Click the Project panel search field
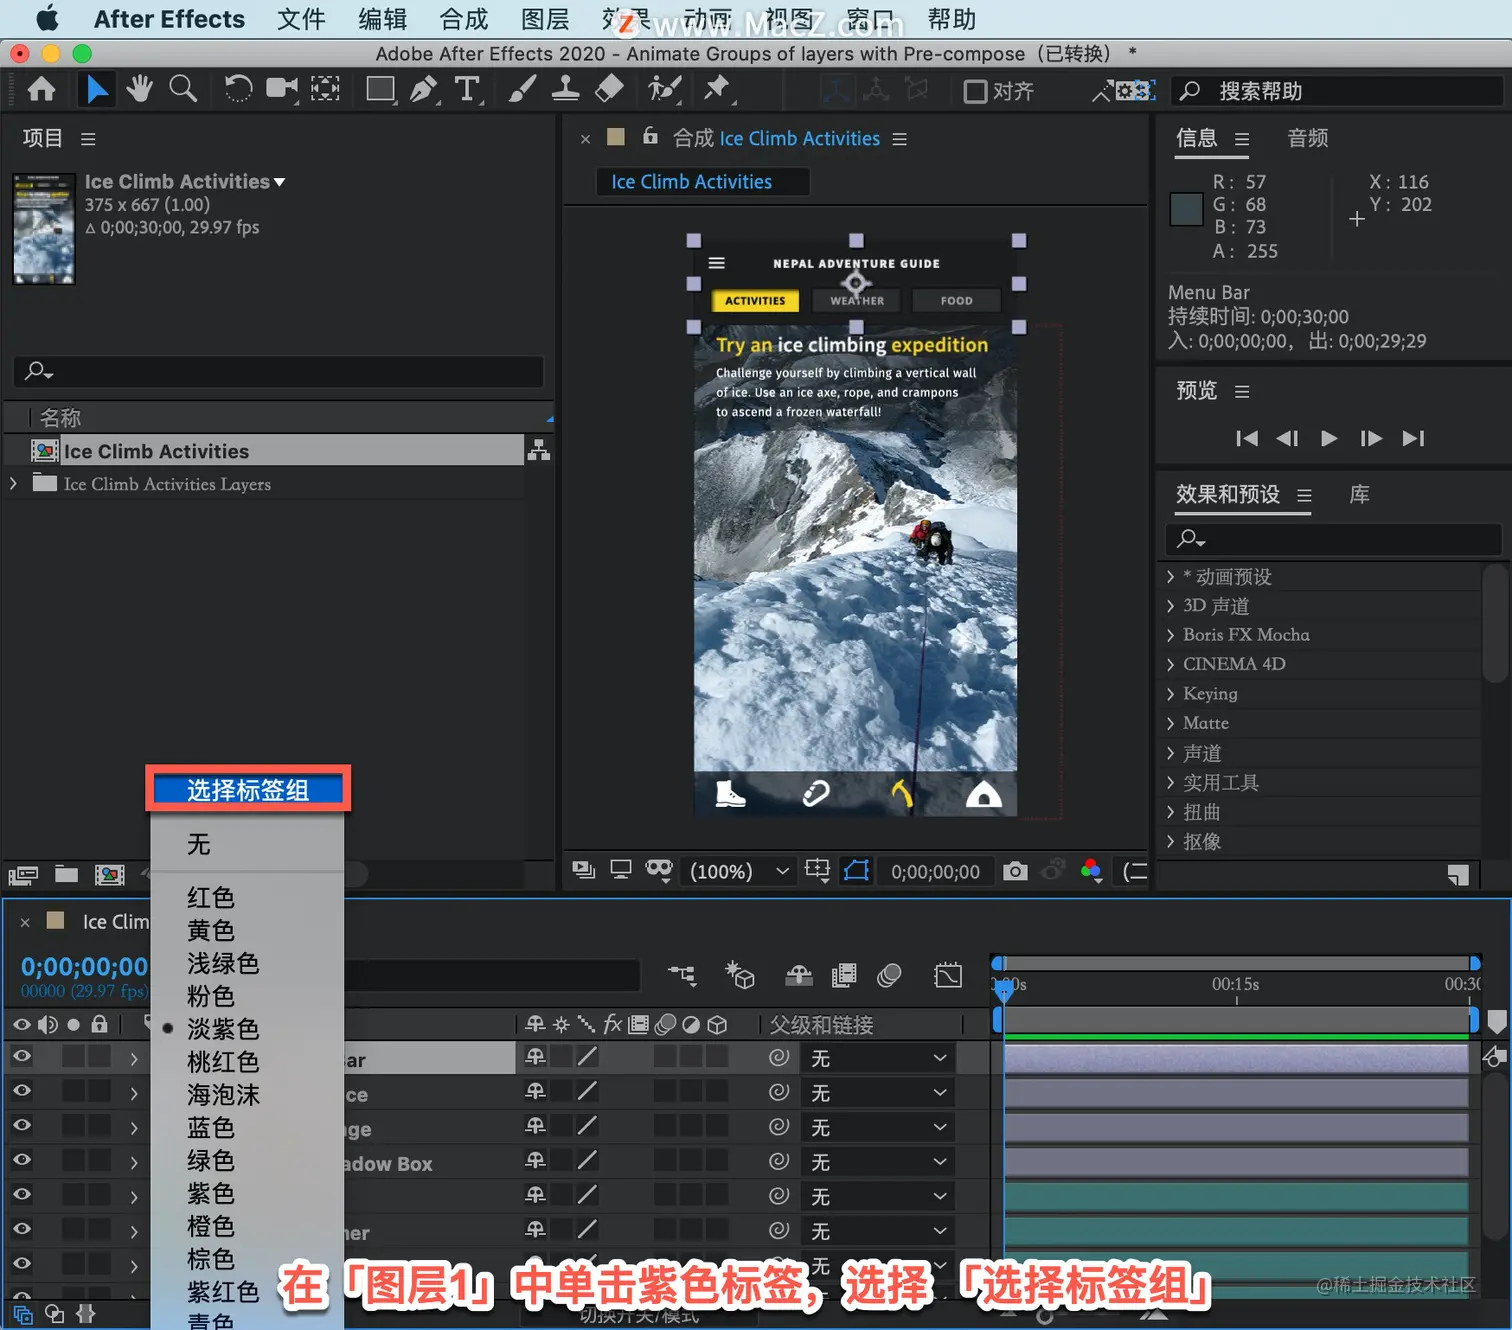The width and height of the screenshot is (1512, 1330). pos(279,371)
